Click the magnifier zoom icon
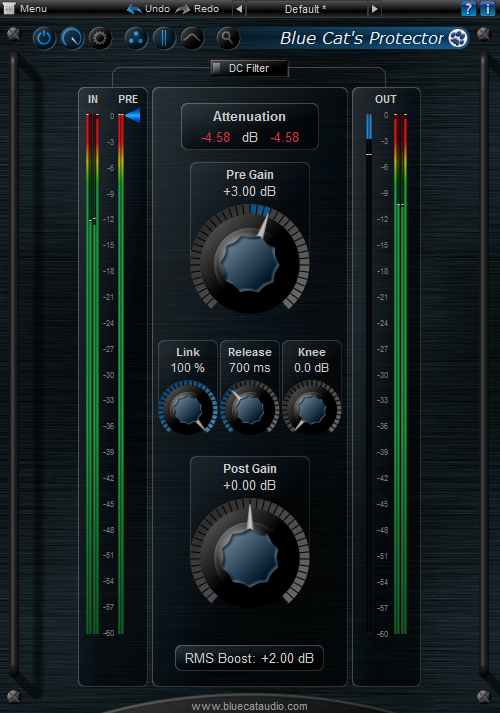The height and width of the screenshot is (713, 500). [x=228, y=38]
